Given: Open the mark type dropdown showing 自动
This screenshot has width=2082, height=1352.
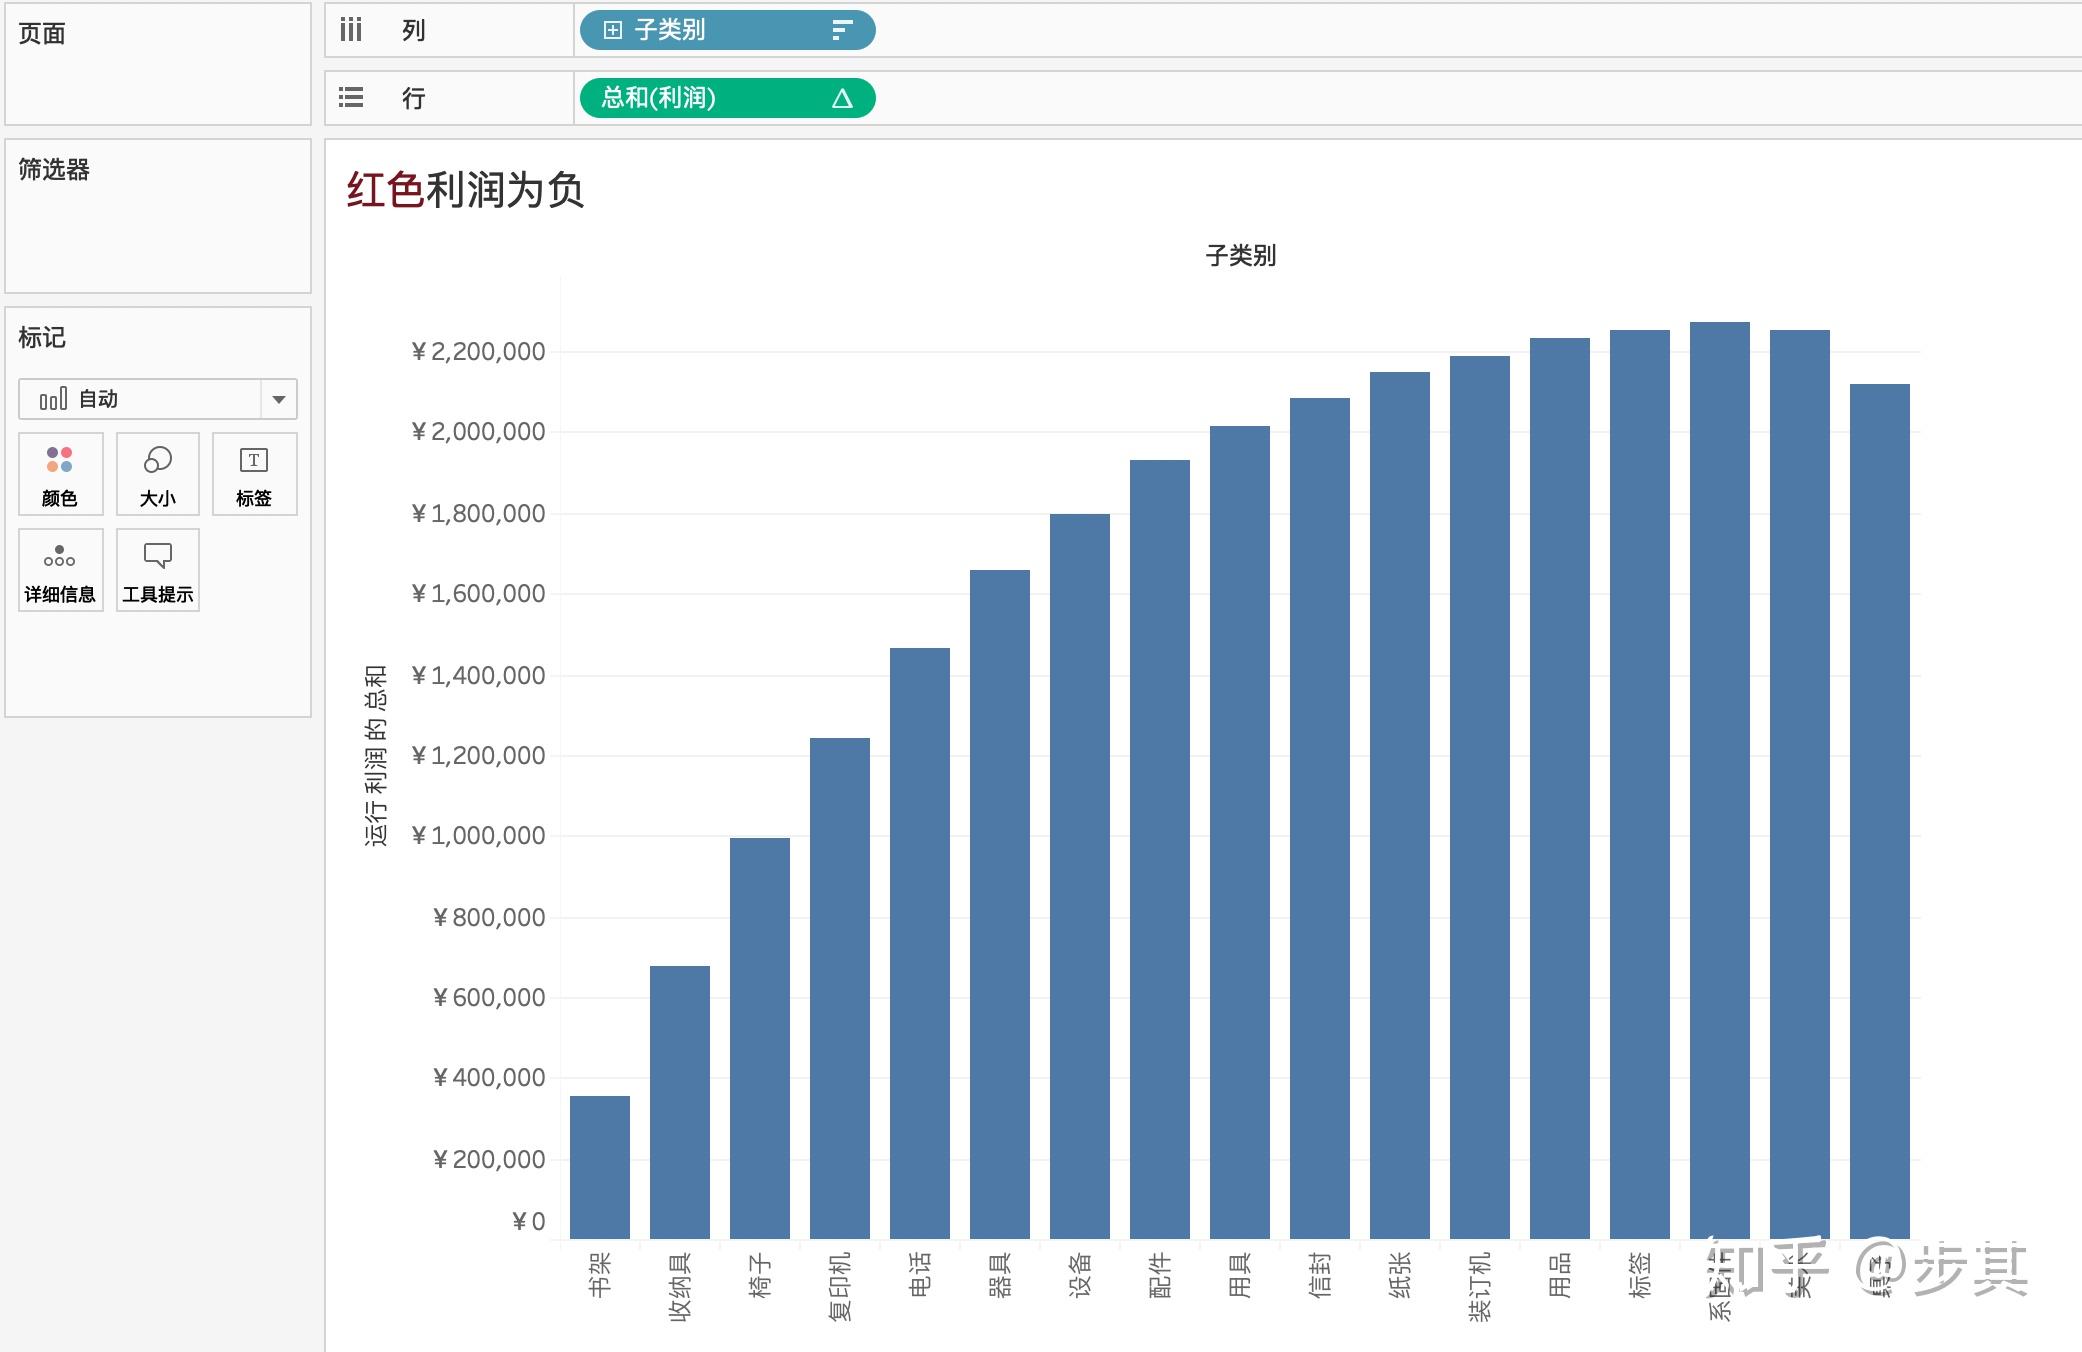Looking at the screenshot, I should pos(158,399).
